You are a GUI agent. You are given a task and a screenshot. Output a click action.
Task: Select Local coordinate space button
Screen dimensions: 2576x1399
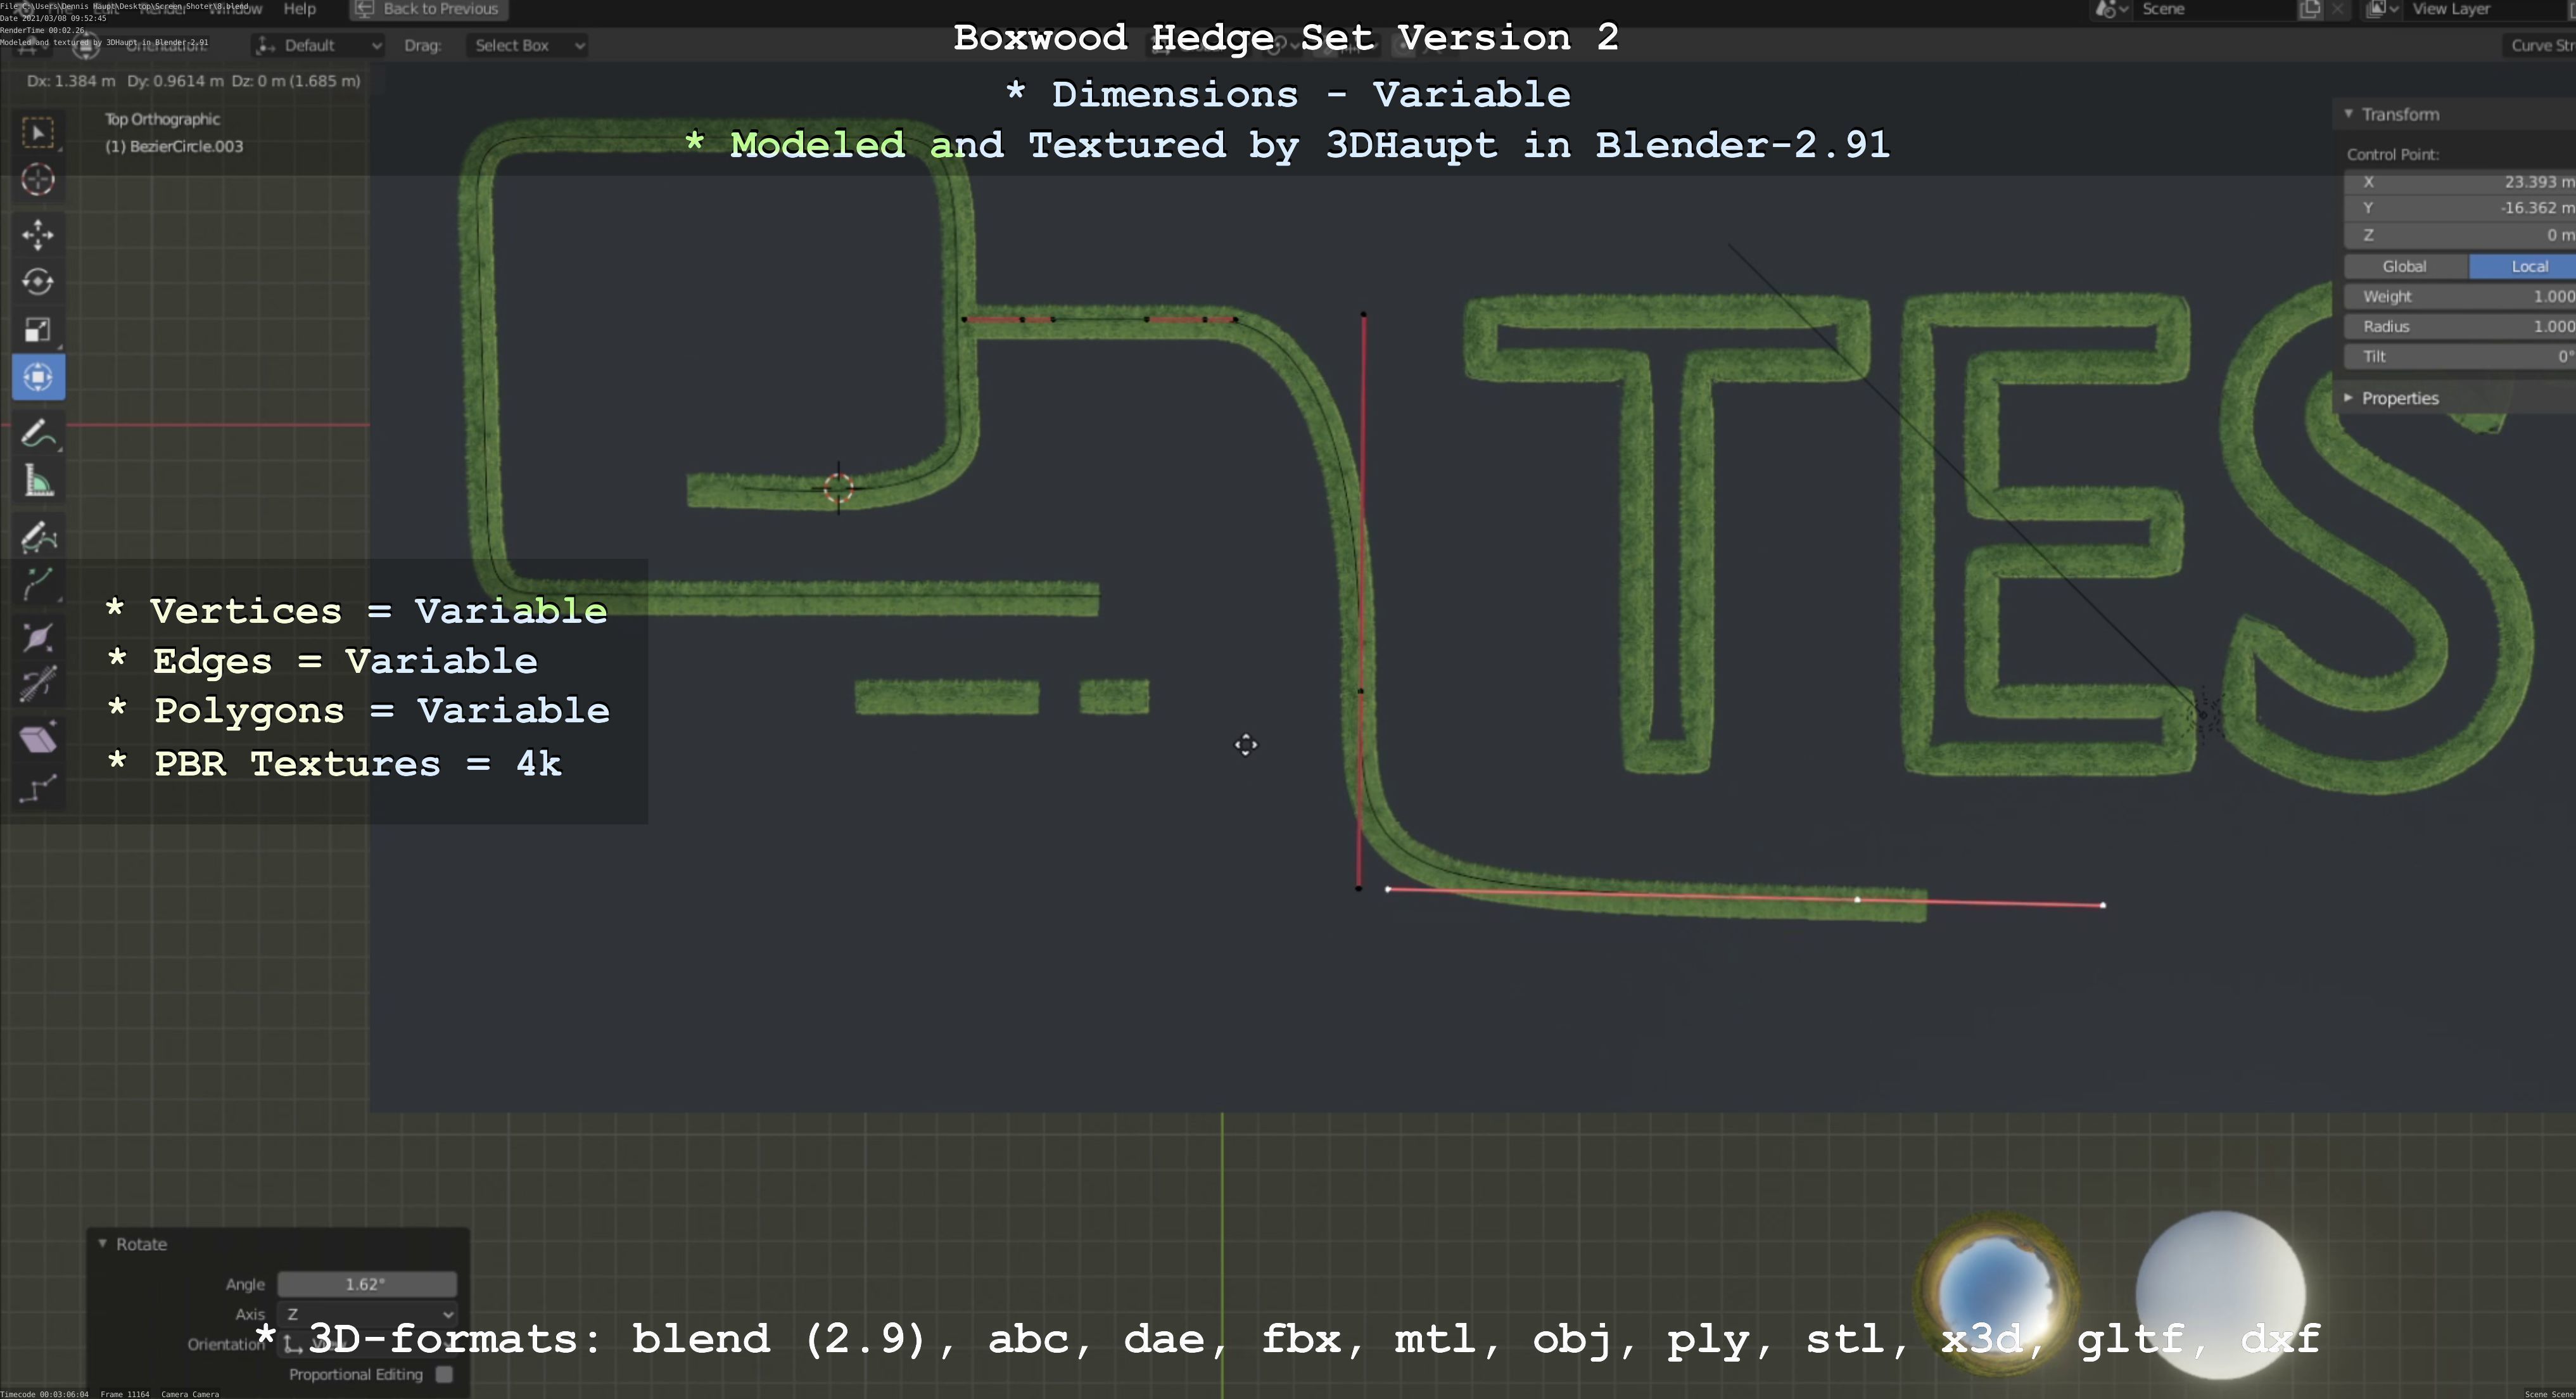pyautogui.click(x=2529, y=266)
